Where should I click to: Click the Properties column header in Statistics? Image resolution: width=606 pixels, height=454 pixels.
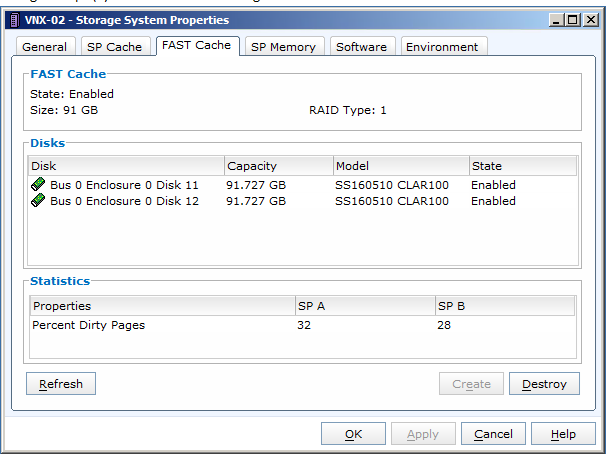[x=163, y=306]
